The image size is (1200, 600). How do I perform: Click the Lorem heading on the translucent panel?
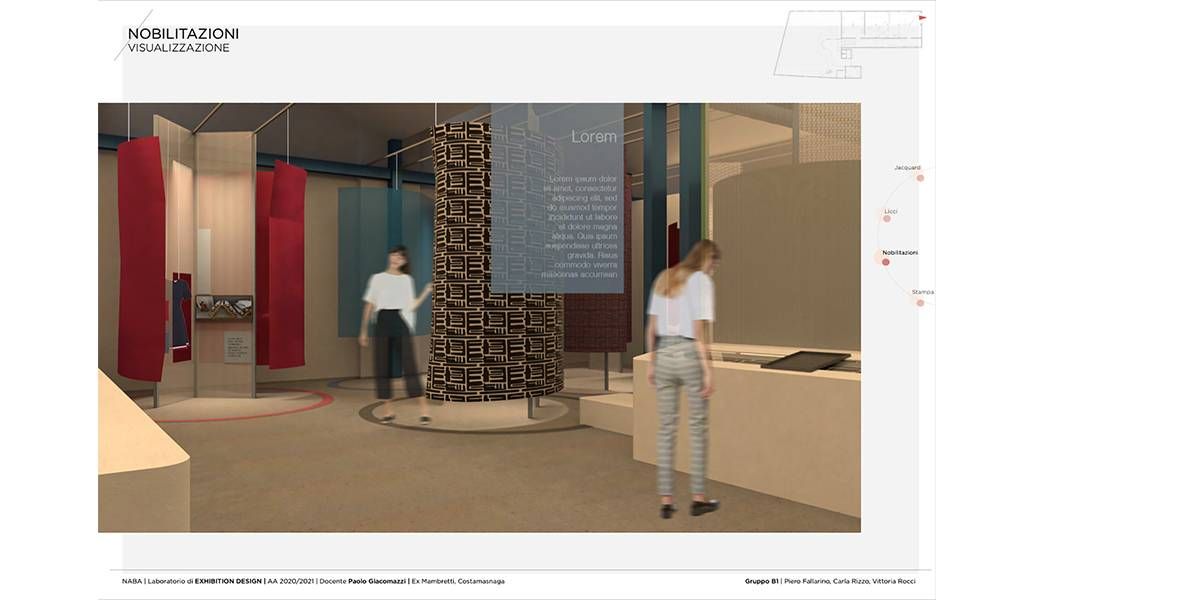(x=593, y=136)
